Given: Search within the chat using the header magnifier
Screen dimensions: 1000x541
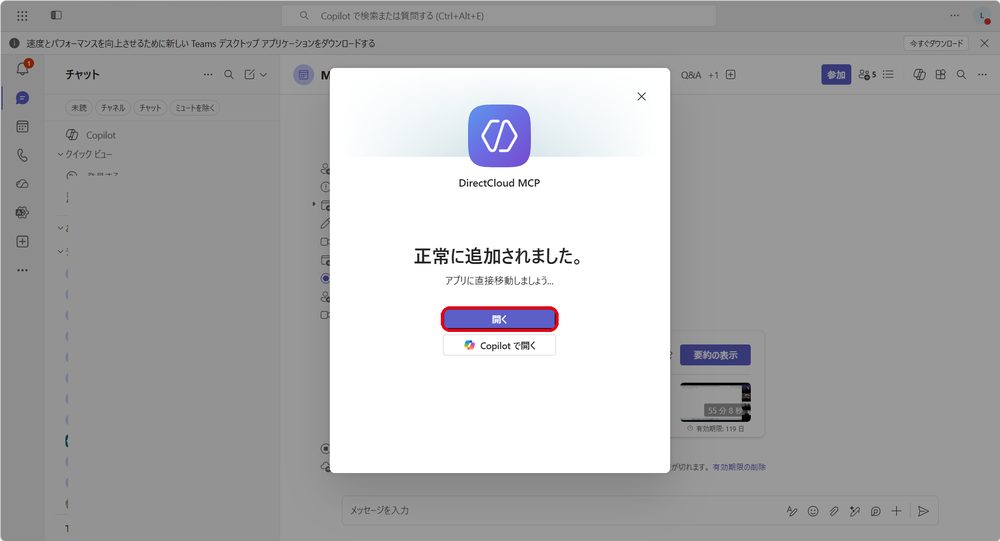Looking at the screenshot, I should pyautogui.click(x=961, y=75).
